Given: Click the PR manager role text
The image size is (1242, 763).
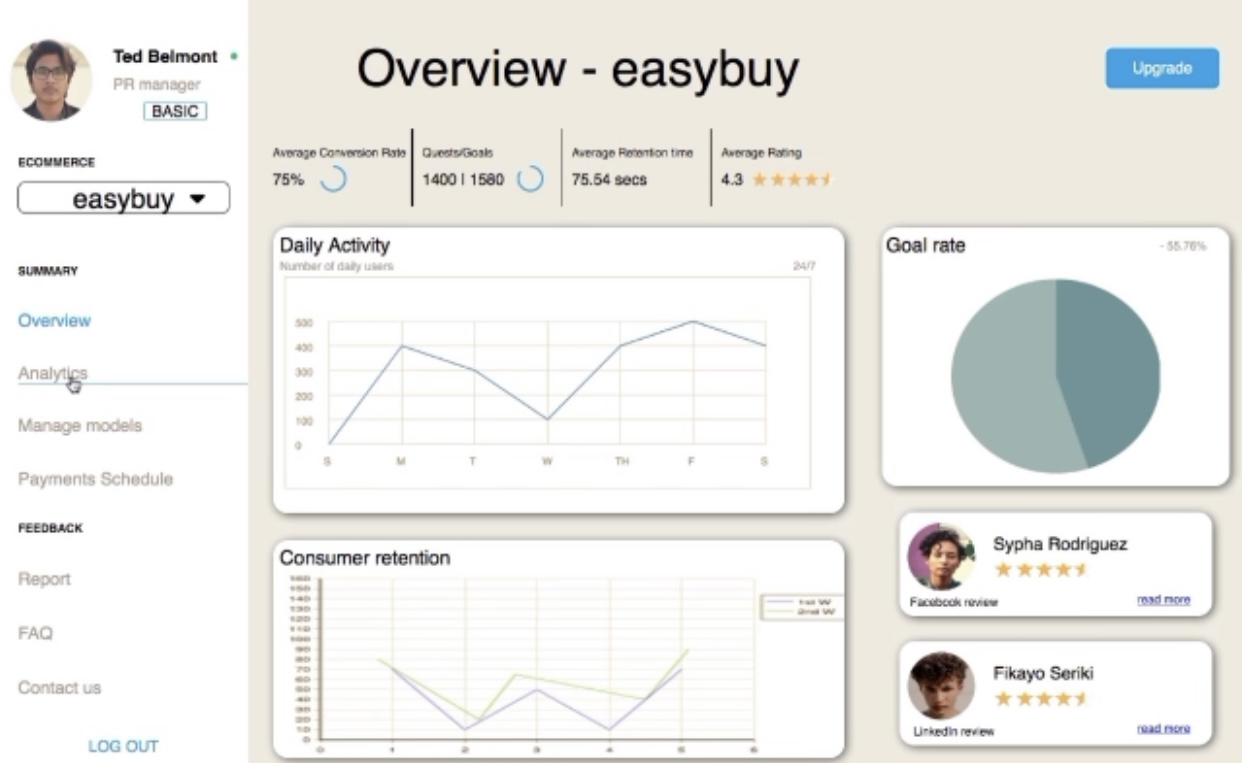Looking at the screenshot, I should coord(156,86).
